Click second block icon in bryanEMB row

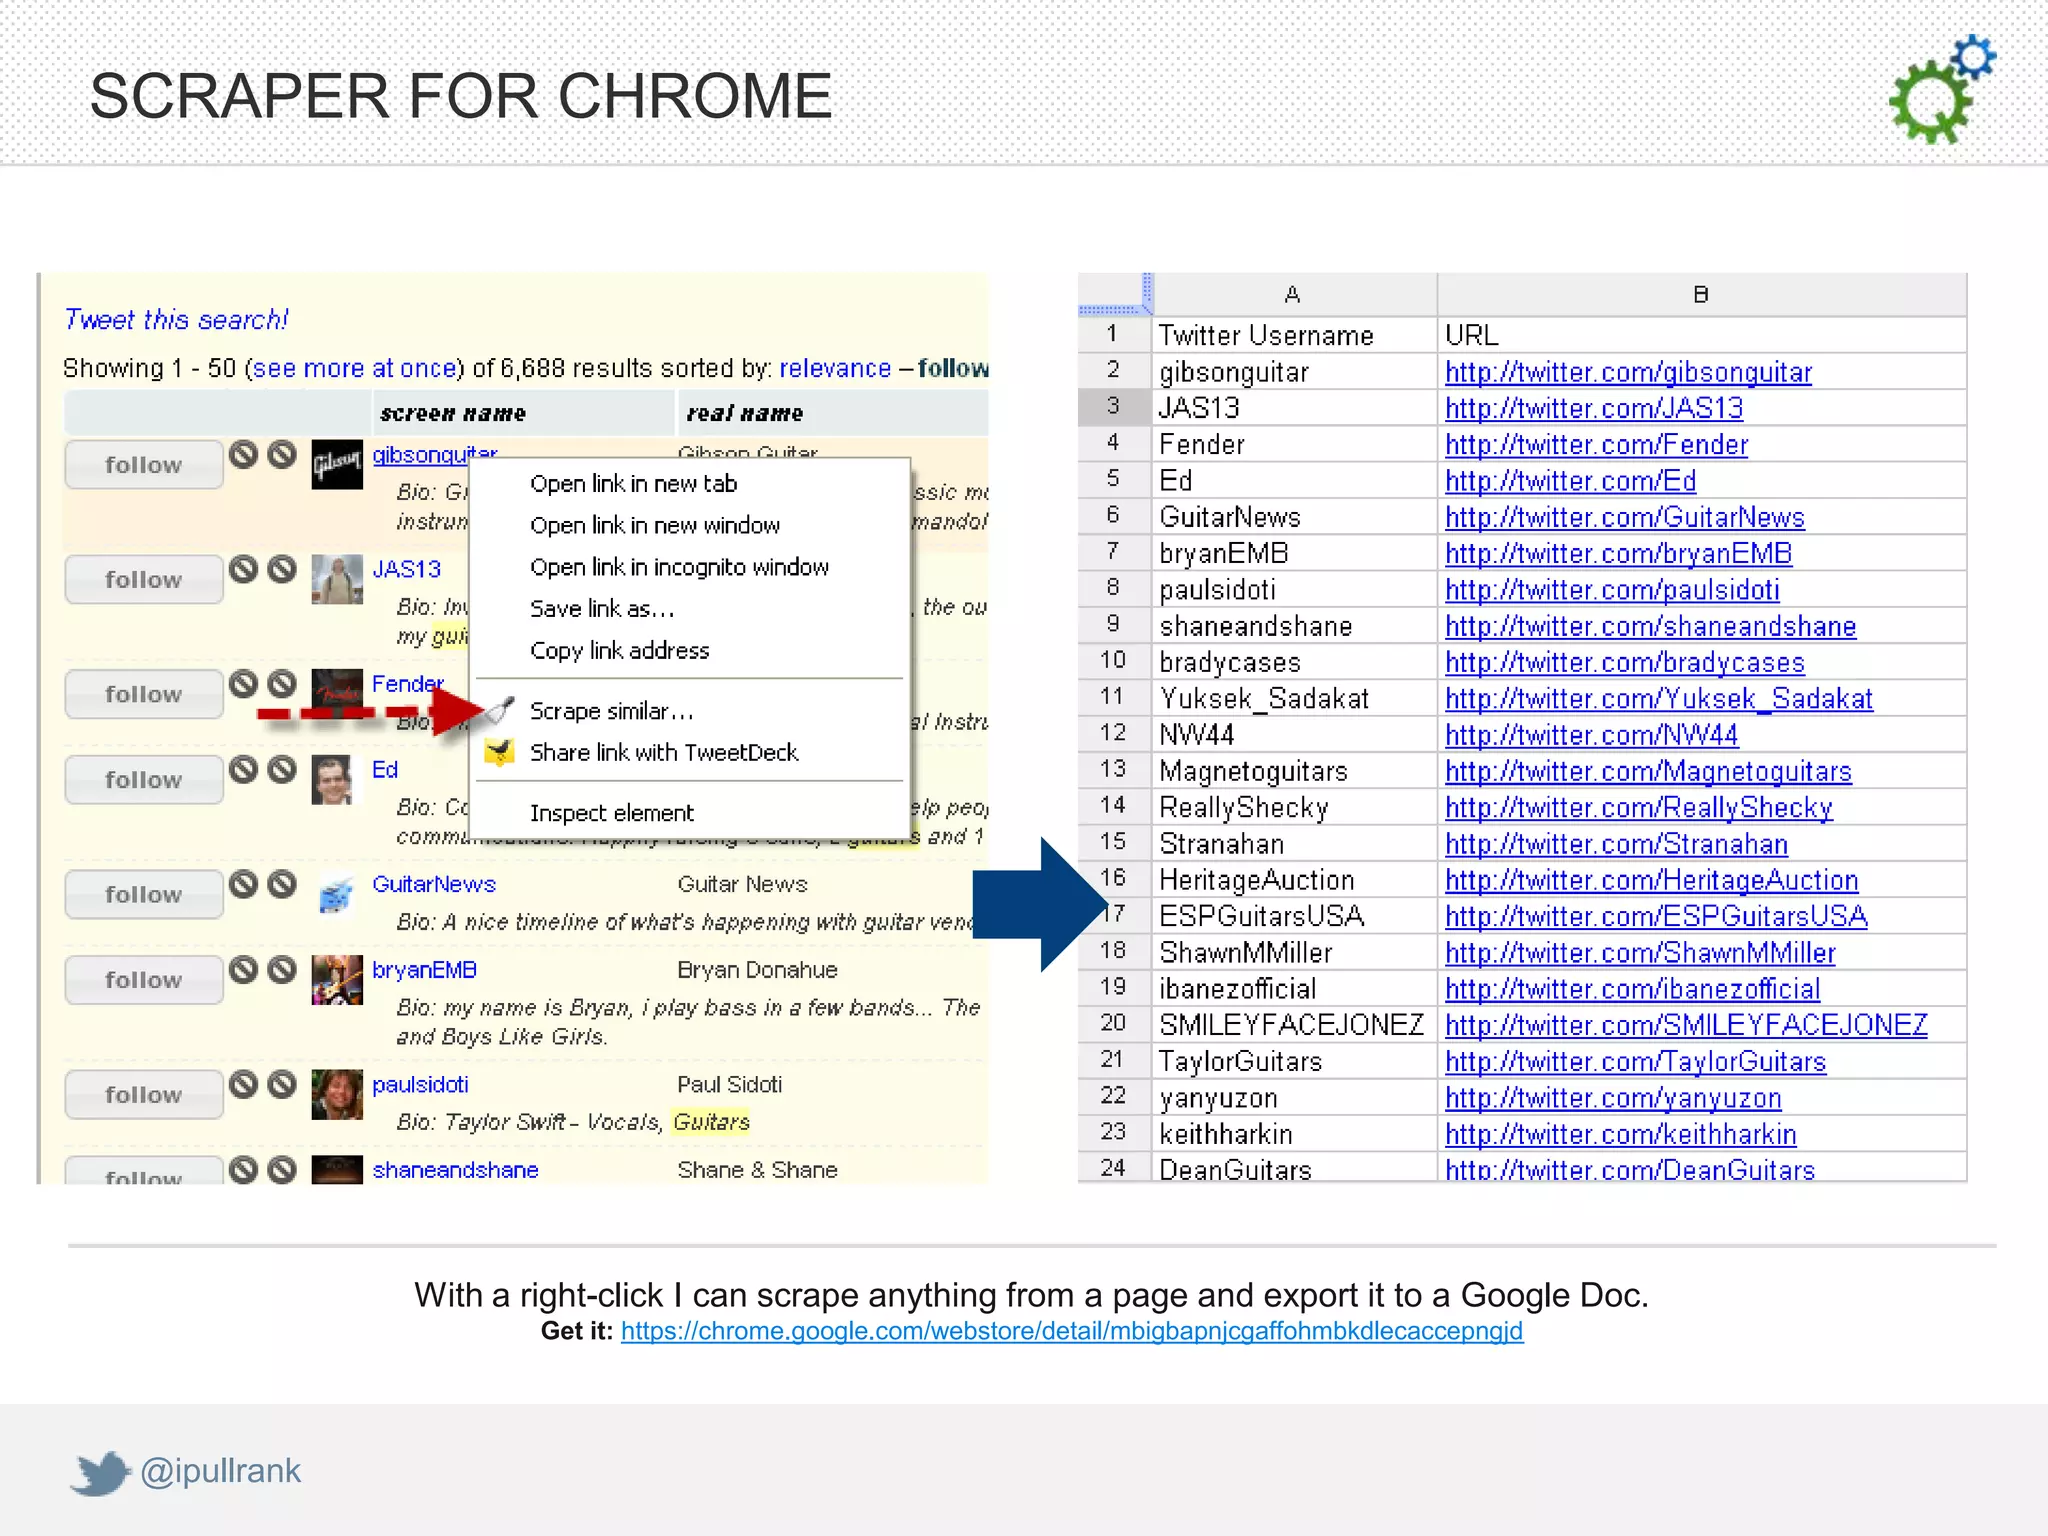(282, 969)
